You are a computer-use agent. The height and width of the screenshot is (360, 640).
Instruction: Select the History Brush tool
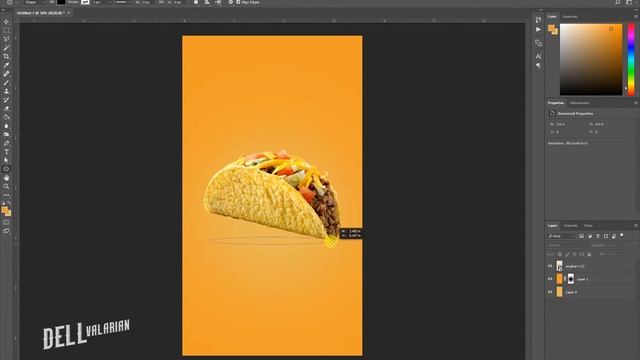(x=6, y=100)
